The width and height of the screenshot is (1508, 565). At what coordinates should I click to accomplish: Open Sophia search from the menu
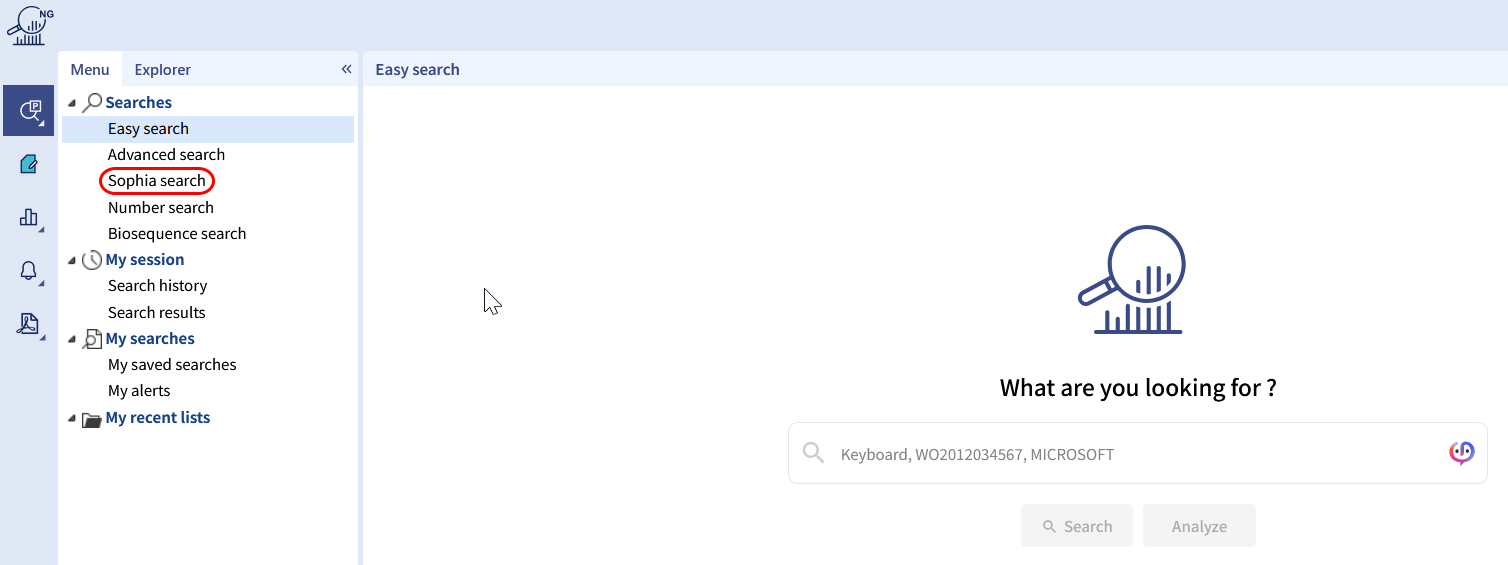[x=157, y=181]
